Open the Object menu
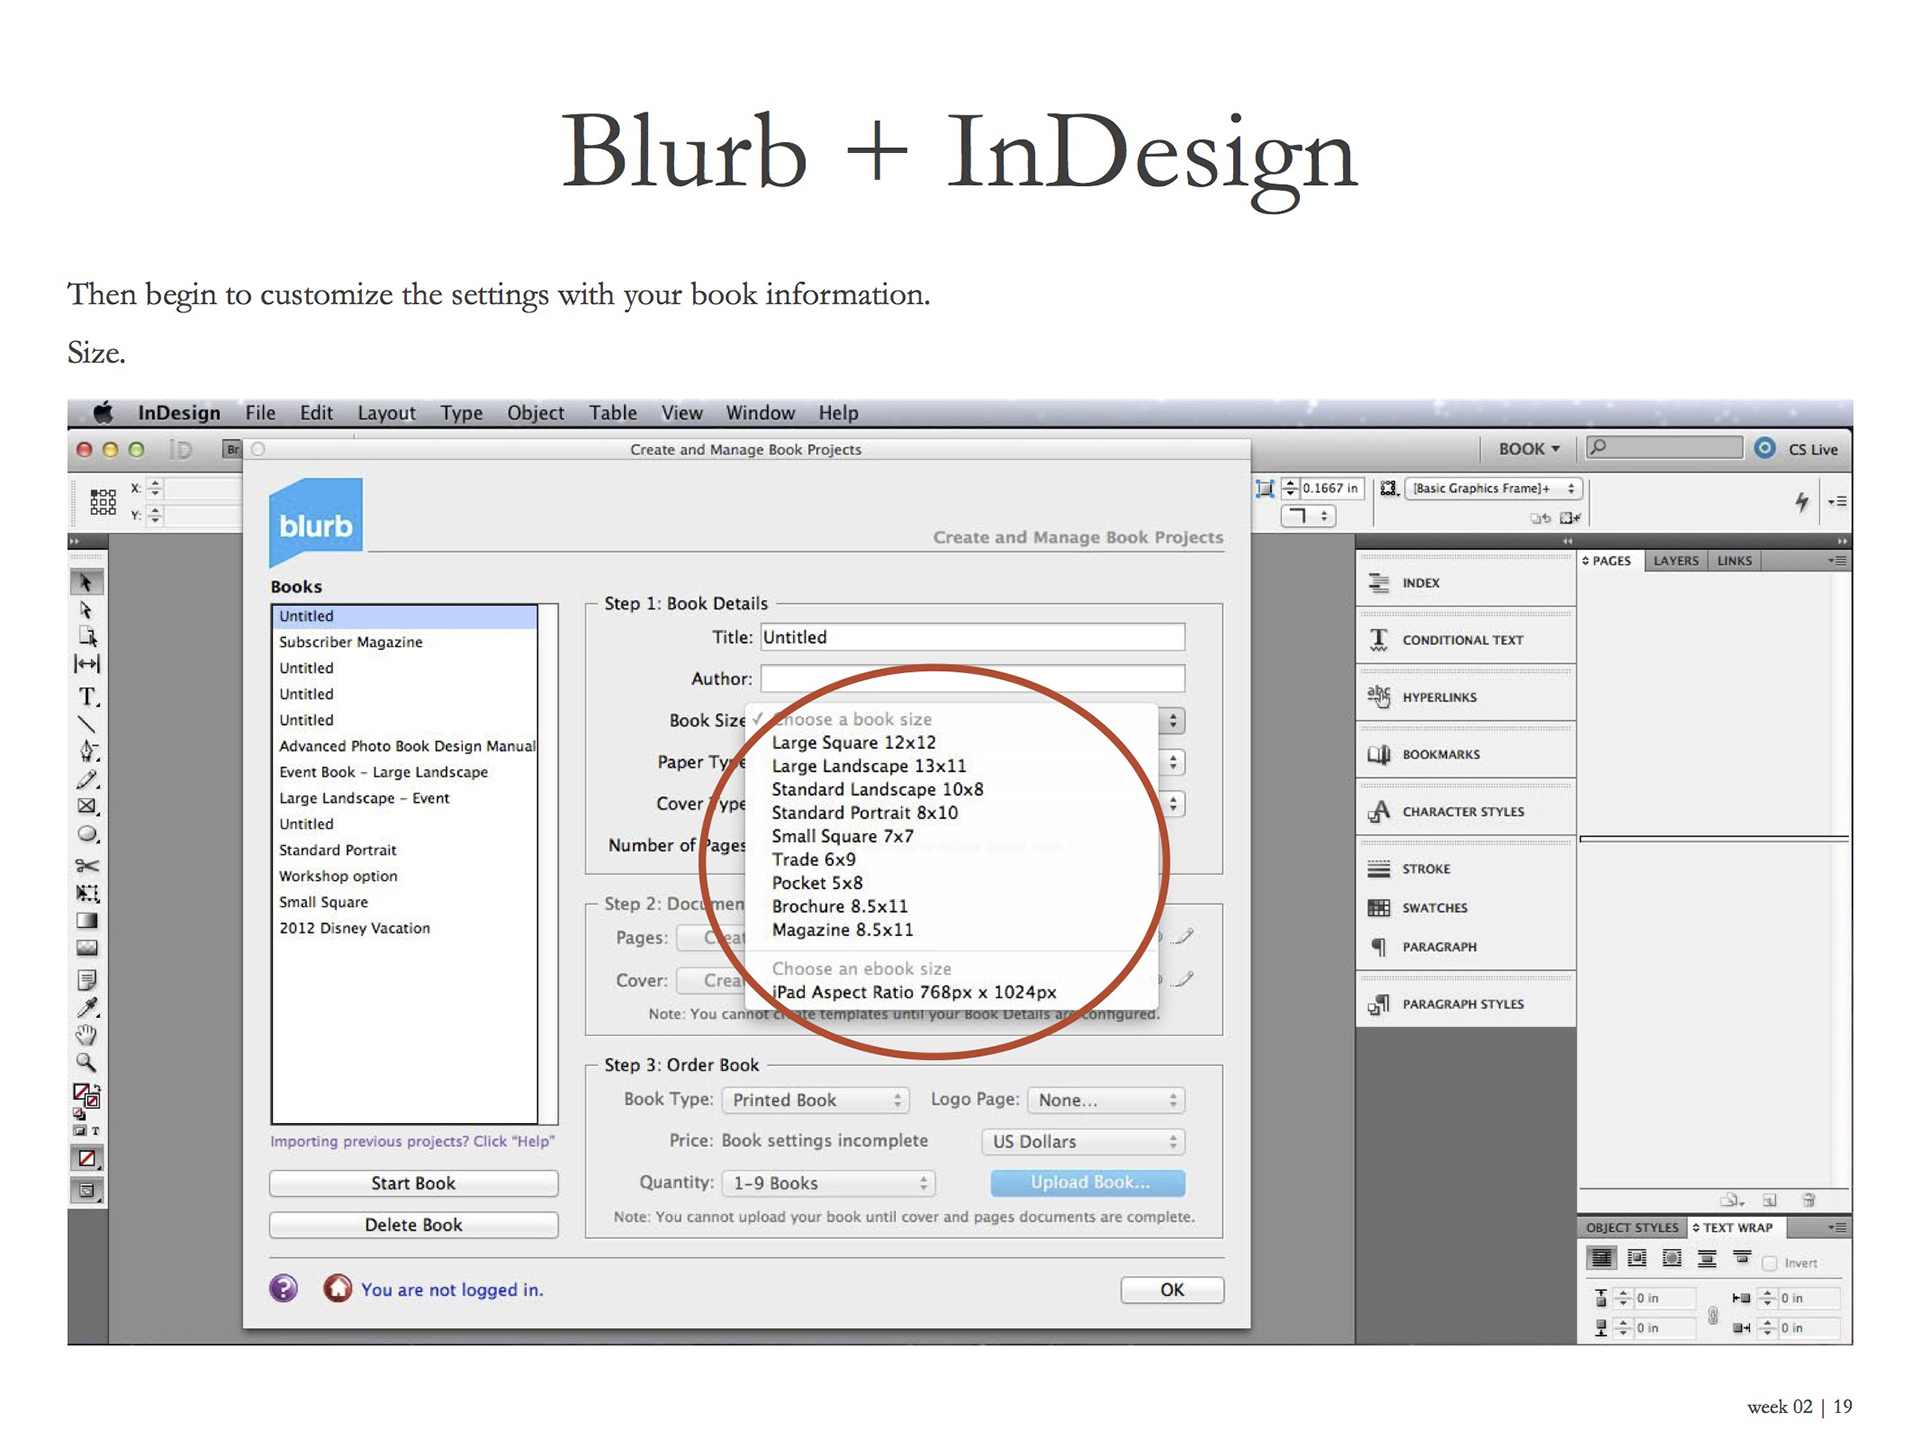This screenshot has height=1440, width=1920. pos(535,412)
